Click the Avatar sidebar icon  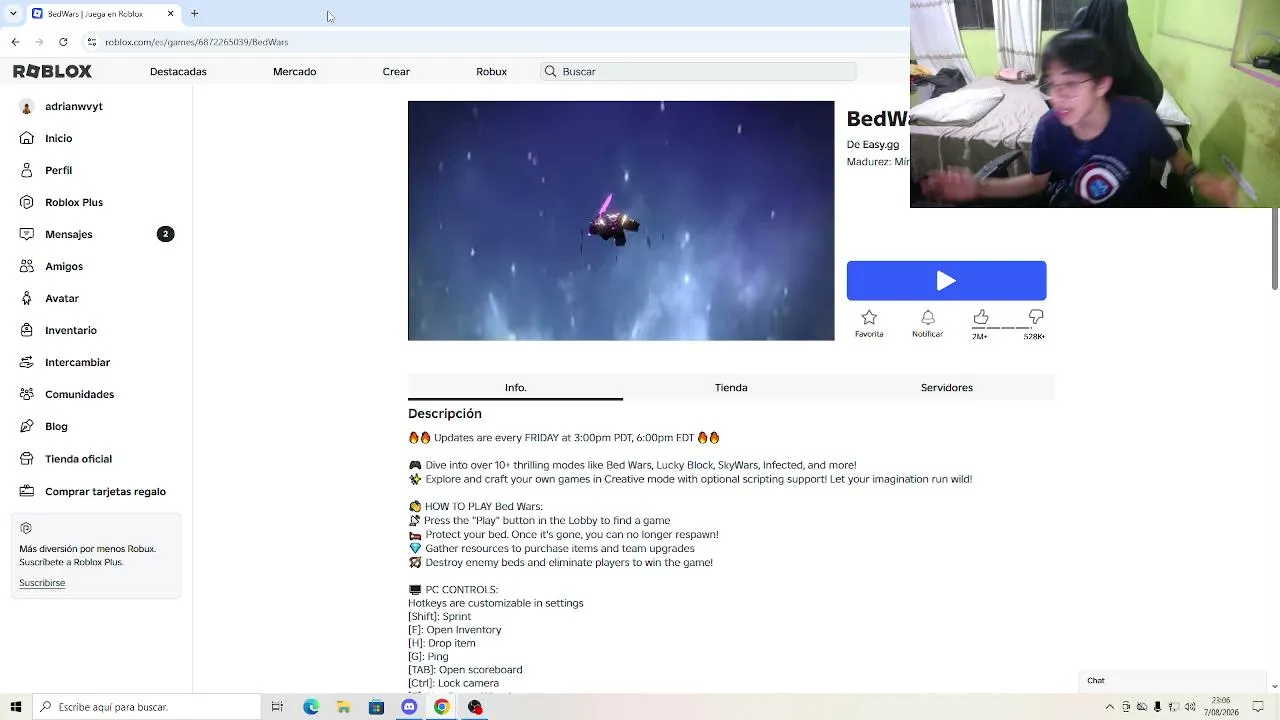click(x=26, y=298)
